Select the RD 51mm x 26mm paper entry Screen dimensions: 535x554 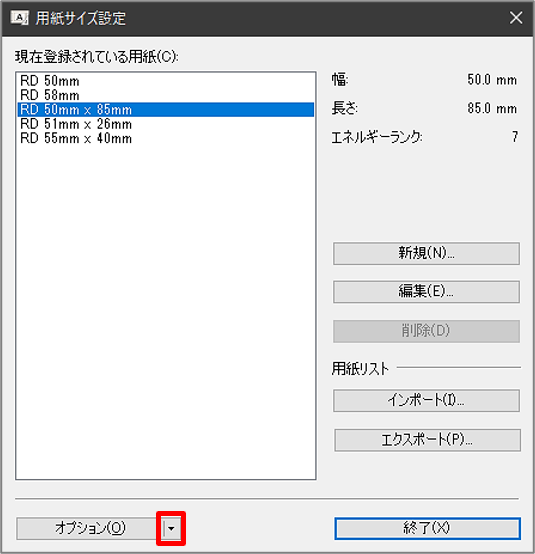(x=165, y=124)
